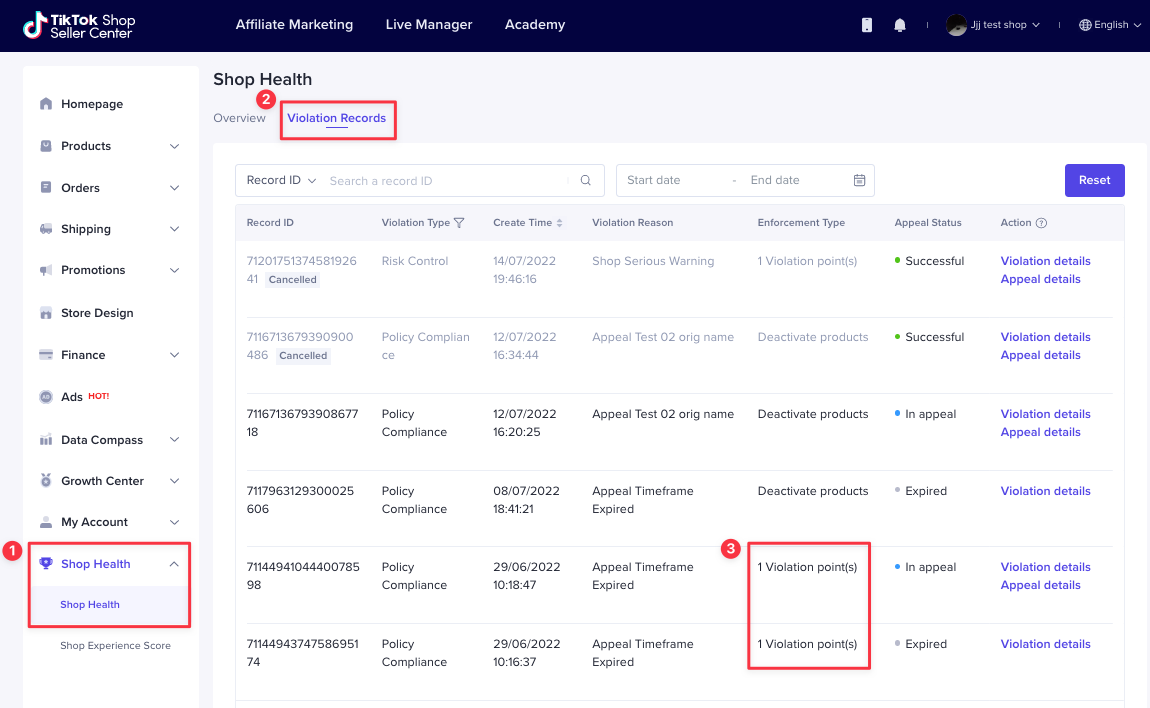The height and width of the screenshot is (708, 1150).
Task: Switch to the Overview tab
Action: 239,118
